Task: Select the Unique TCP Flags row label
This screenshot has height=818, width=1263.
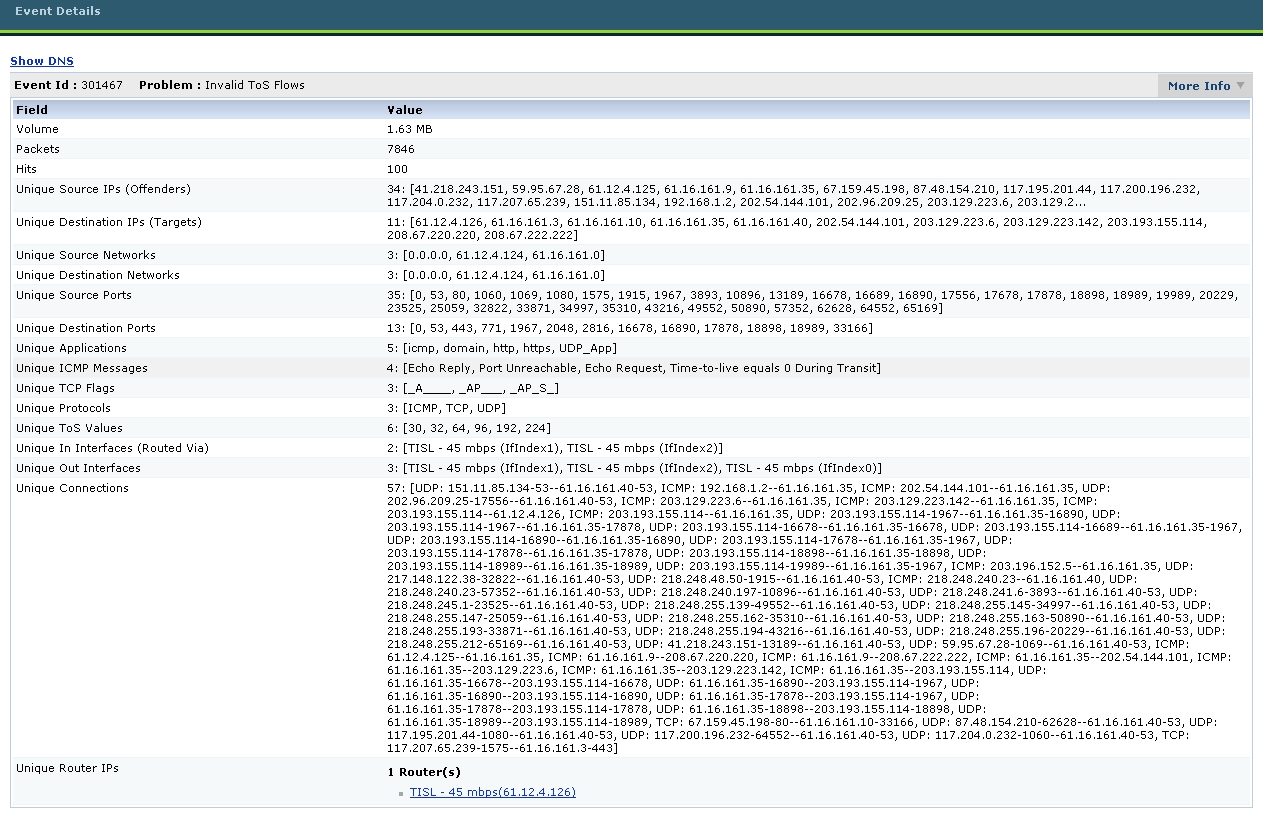Action: [65, 389]
